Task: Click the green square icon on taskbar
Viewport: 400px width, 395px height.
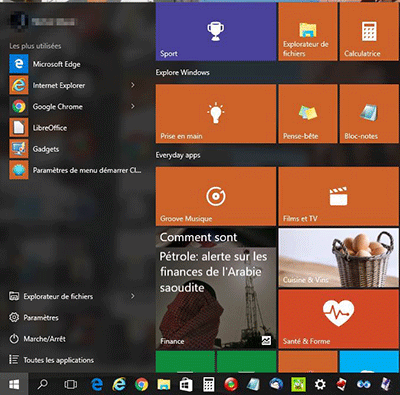Action: click(x=298, y=384)
